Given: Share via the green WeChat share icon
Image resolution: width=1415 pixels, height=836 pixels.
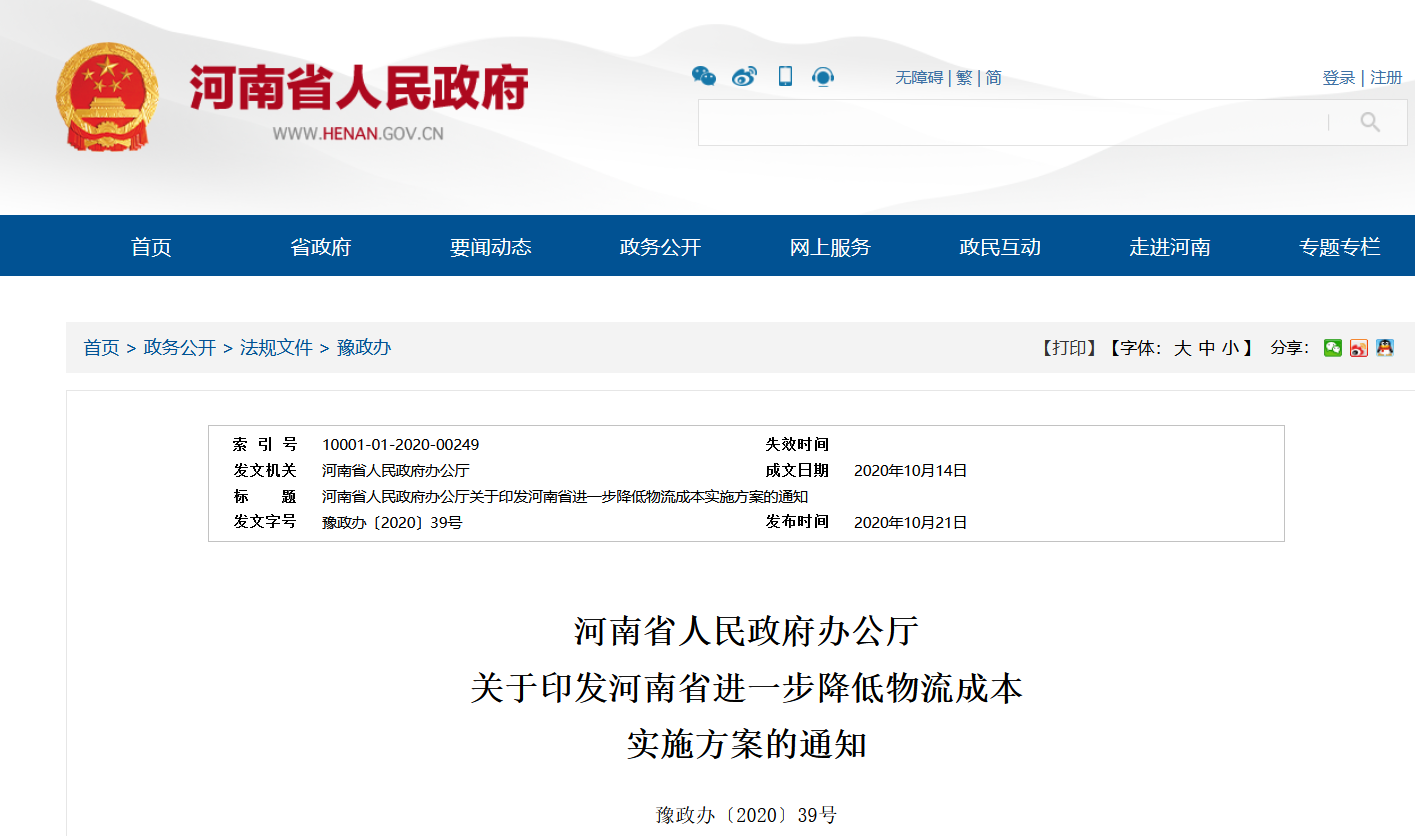Looking at the screenshot, I should 1332,347.
